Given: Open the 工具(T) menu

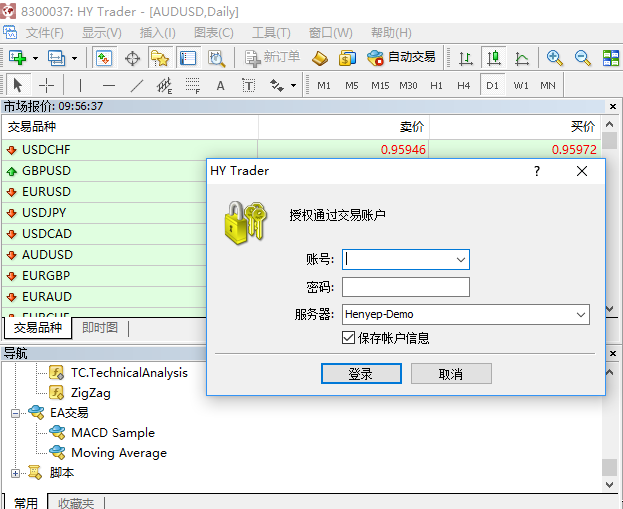Looking at the screenshot, I should (271, 33).
